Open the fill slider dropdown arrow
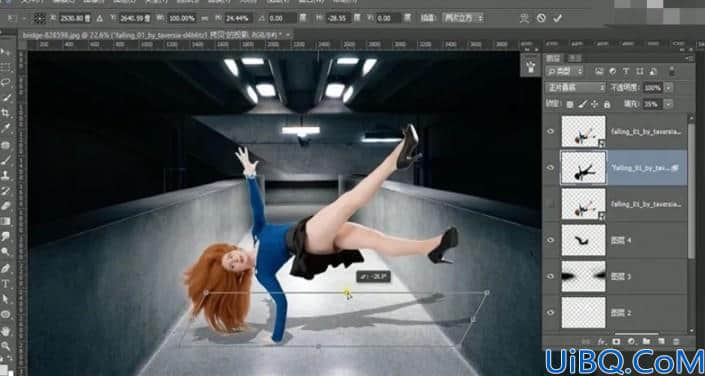Image resolution: width=705 pixels, height=376 pixels. click(x=669, y=104)
